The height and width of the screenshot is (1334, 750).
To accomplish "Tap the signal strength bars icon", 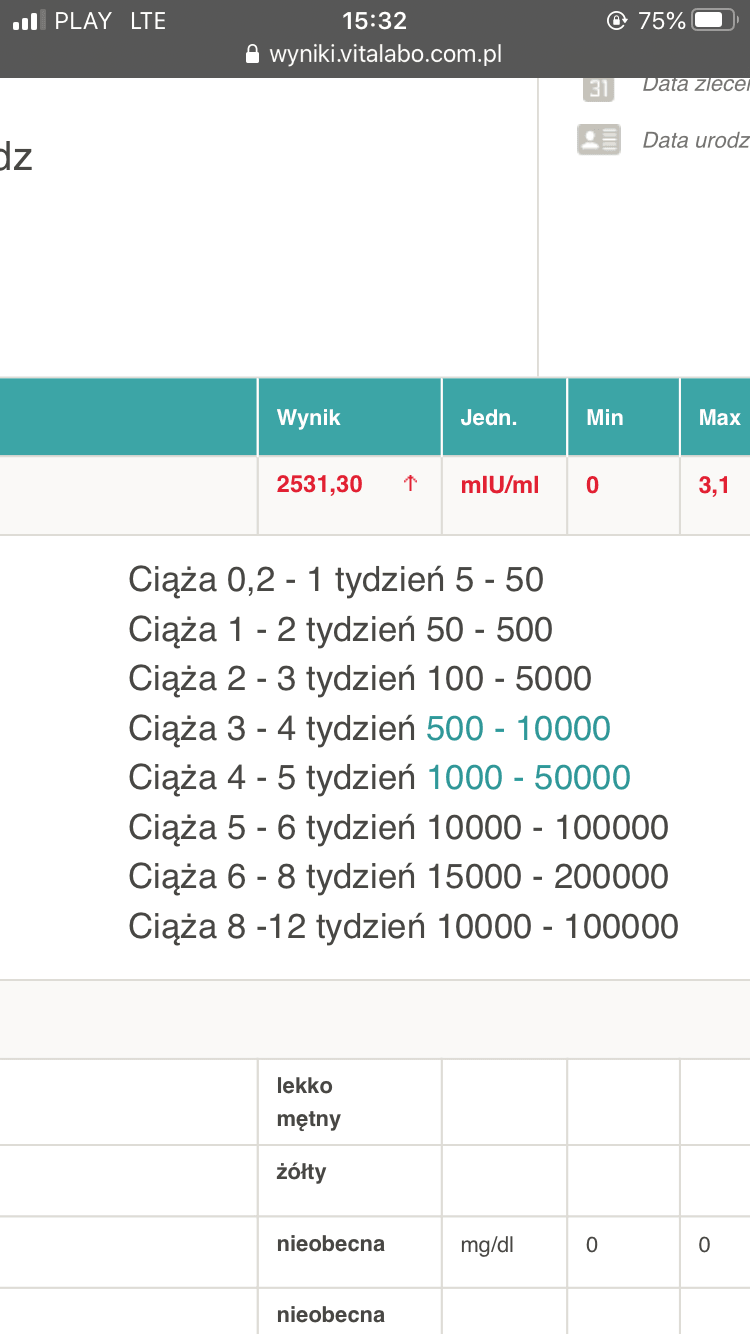I will [x=27, y=21].
